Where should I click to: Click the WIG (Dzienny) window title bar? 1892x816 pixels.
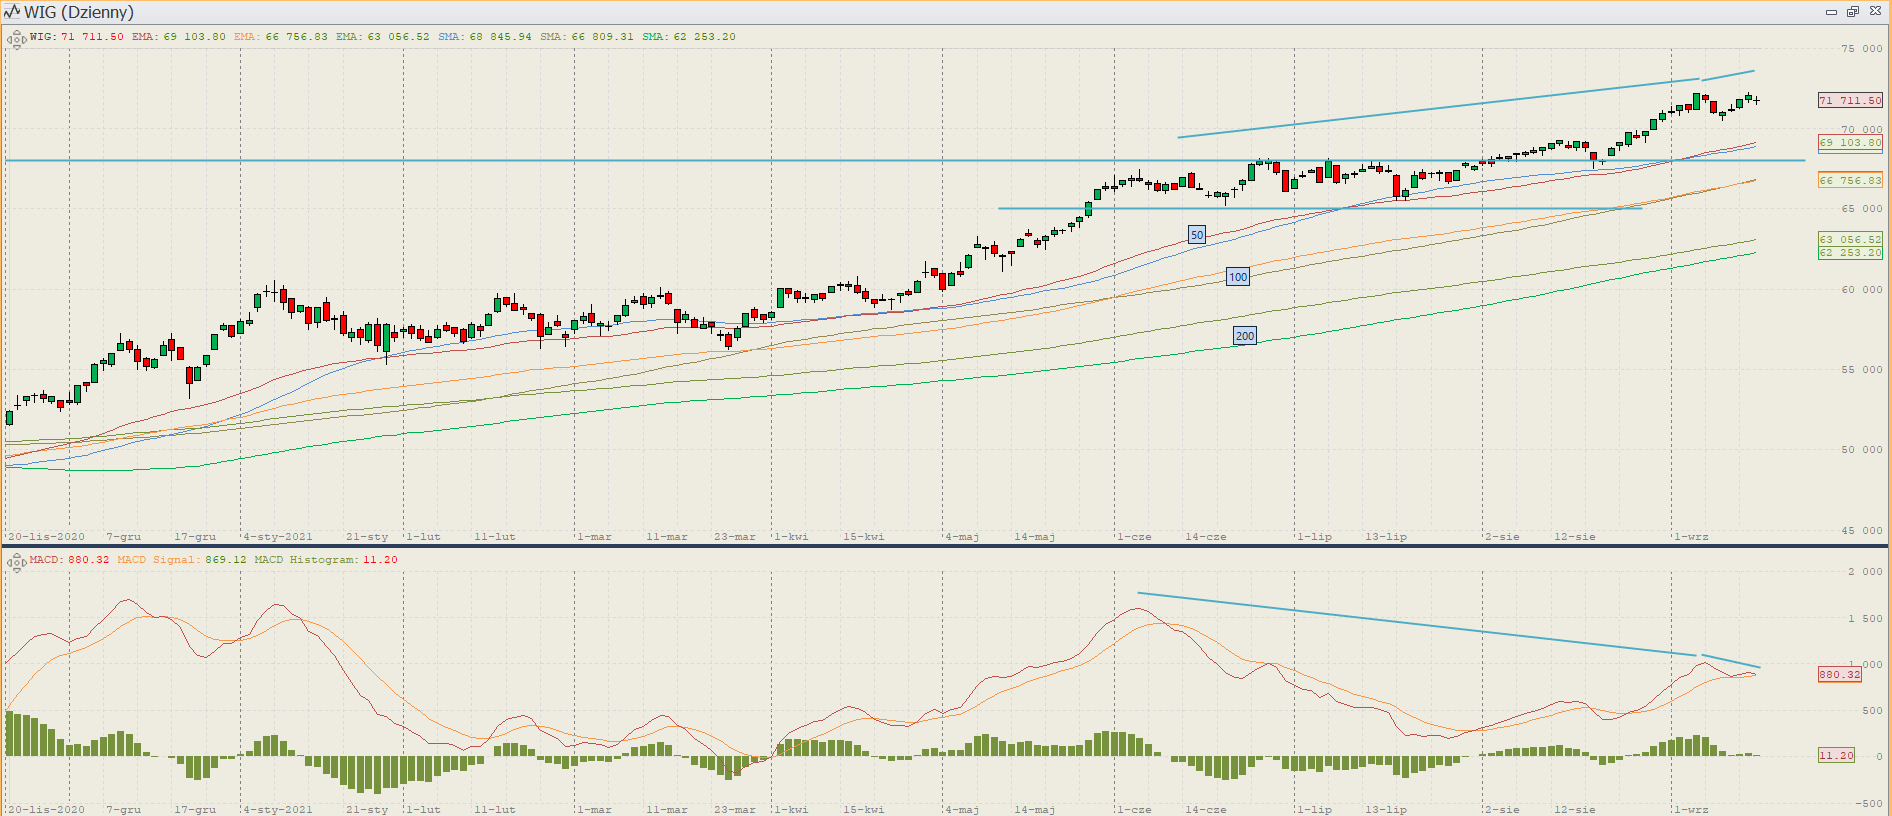[900, 12]
